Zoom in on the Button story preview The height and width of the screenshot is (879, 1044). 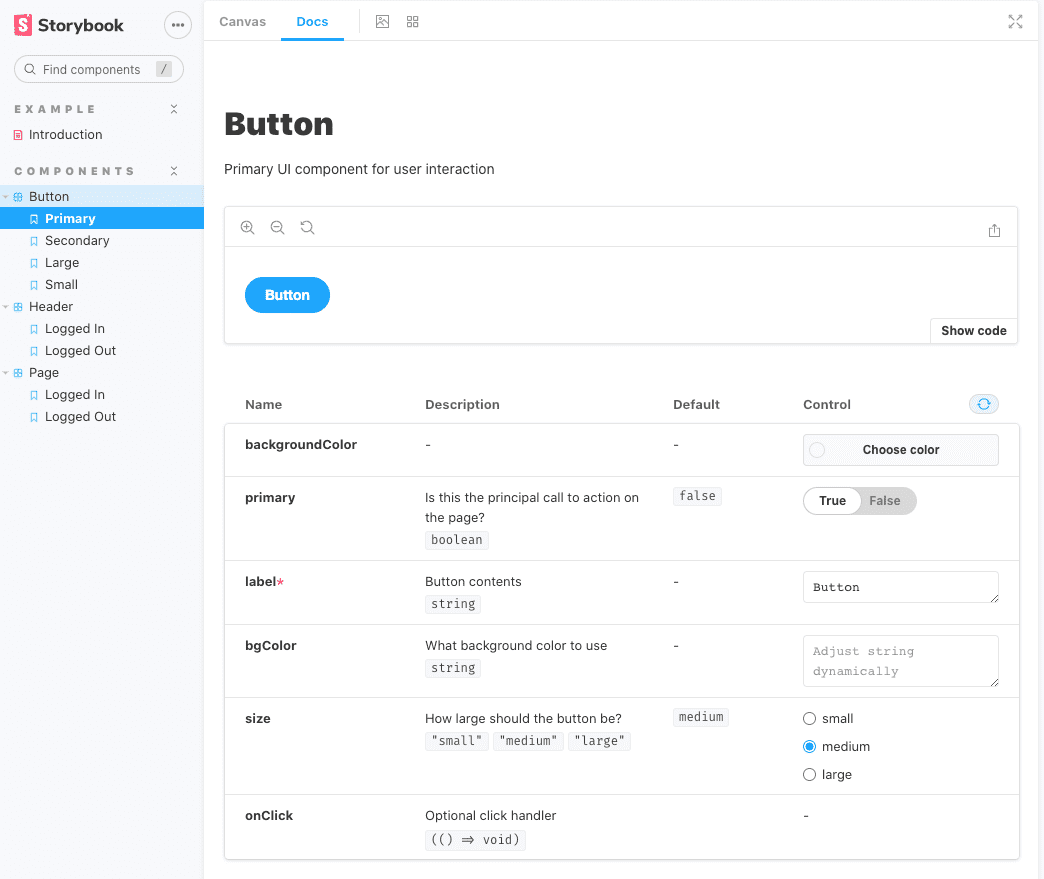coord(247,227)
